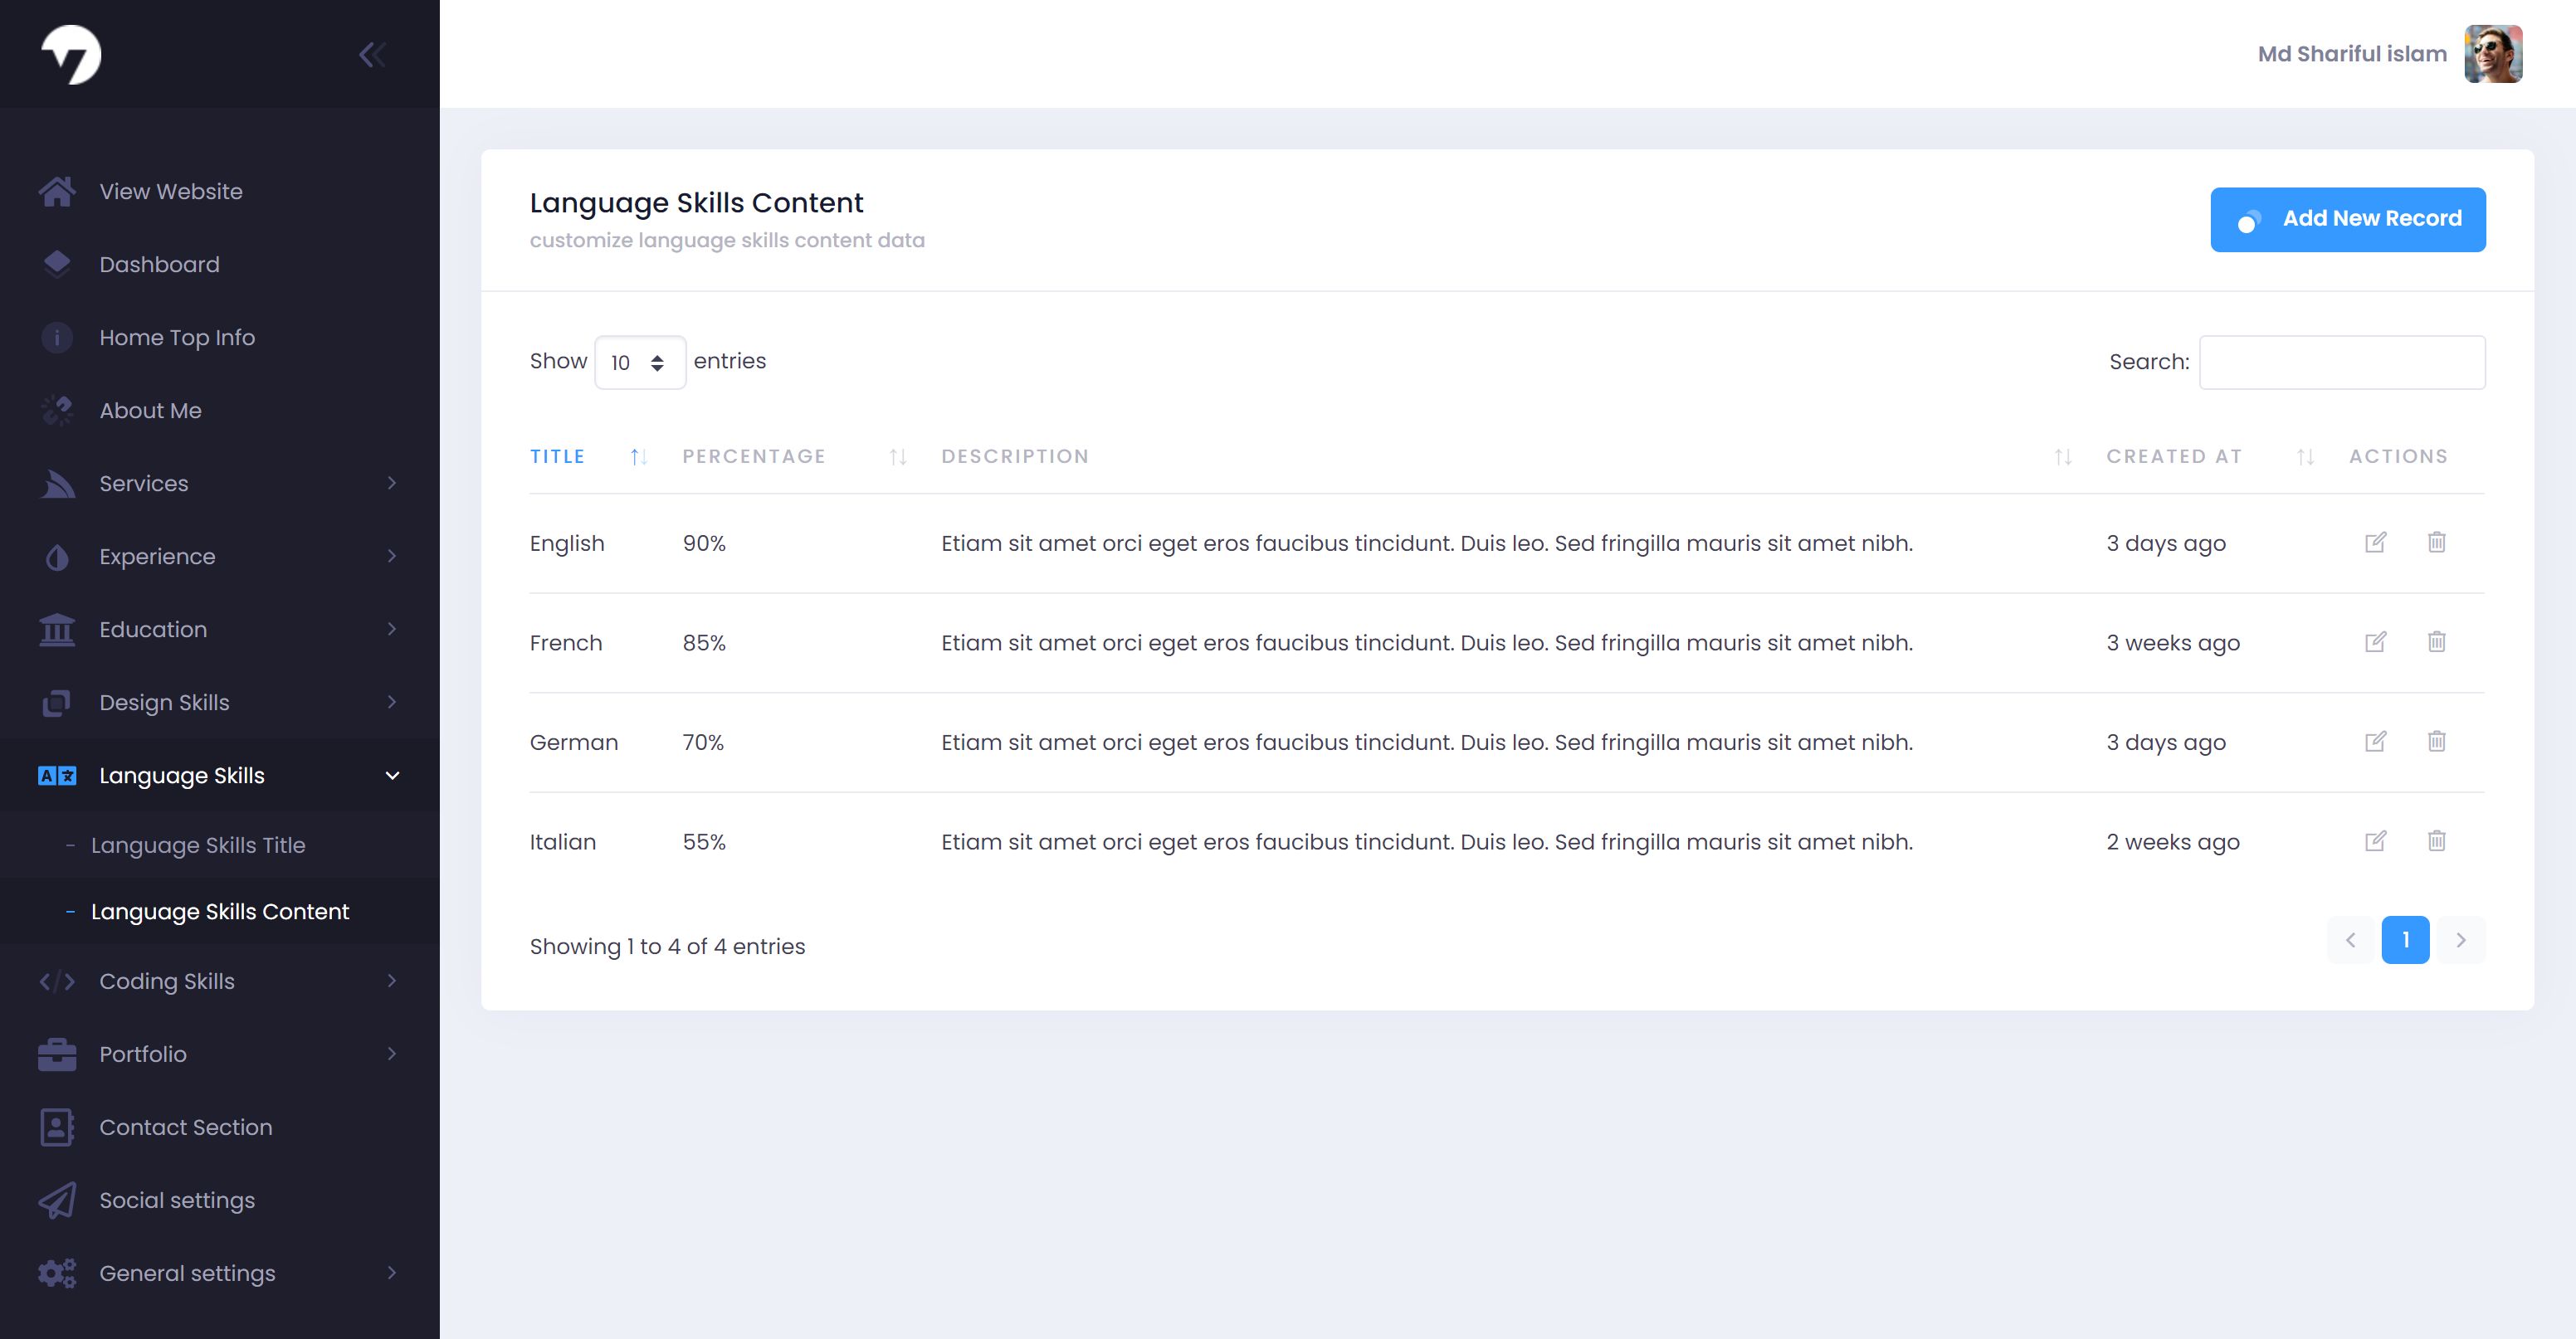
Task: Sort table by Created At column
Action: pyautogui.click(x=2210, y=456)
